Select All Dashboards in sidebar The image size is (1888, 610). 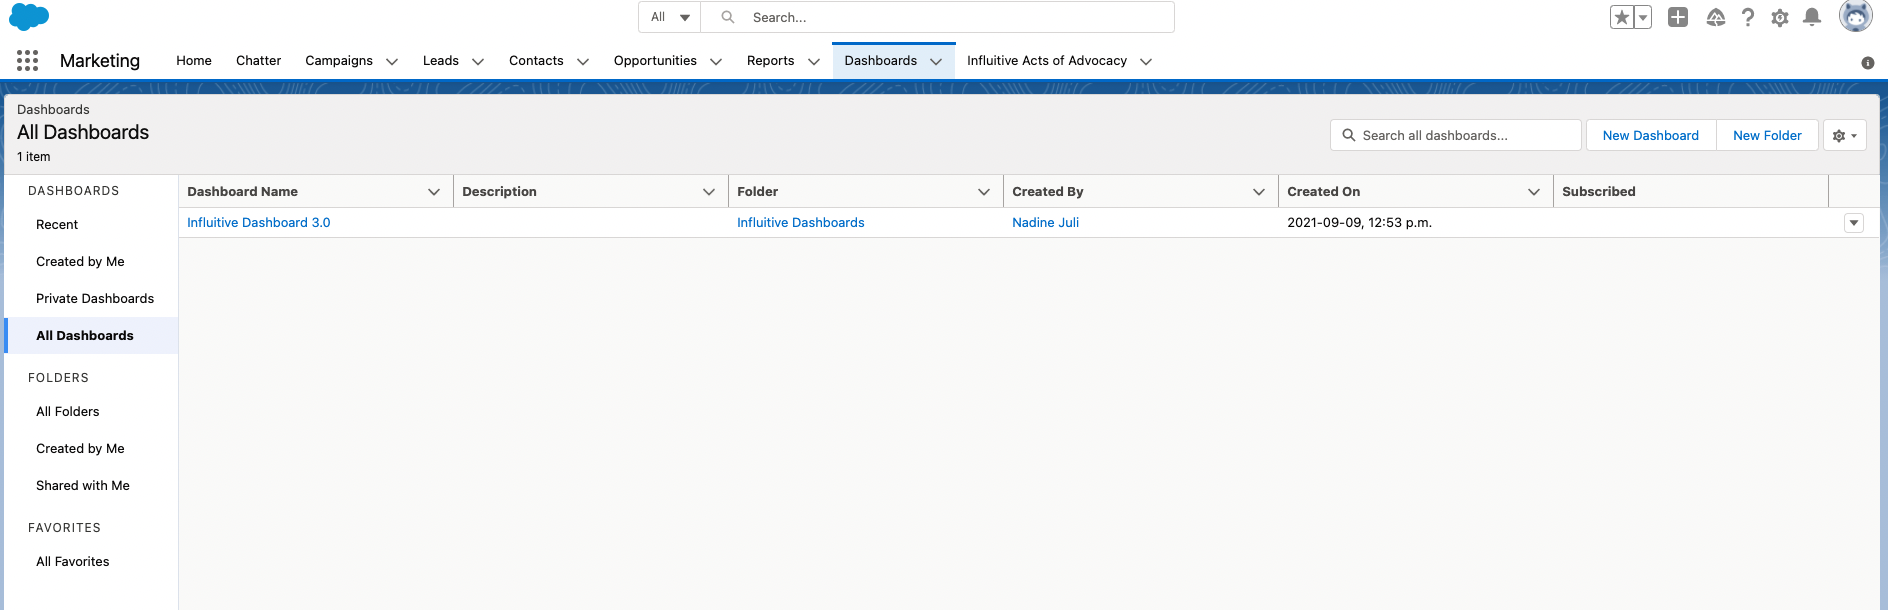pyautogui.click(x=92, y=336)
